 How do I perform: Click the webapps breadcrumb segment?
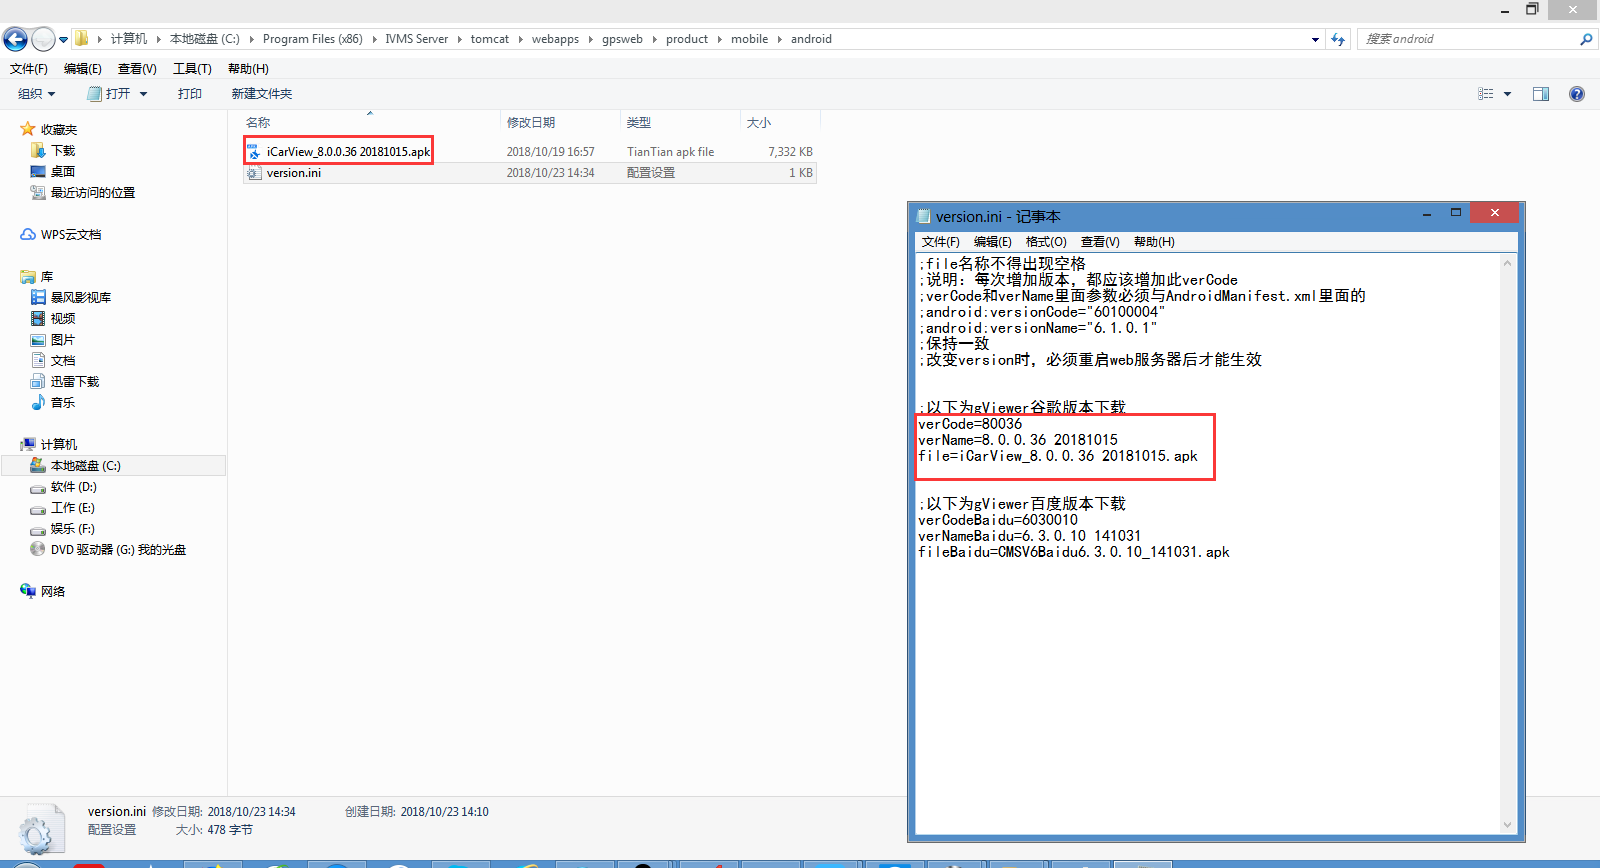[x=555, y=39]
